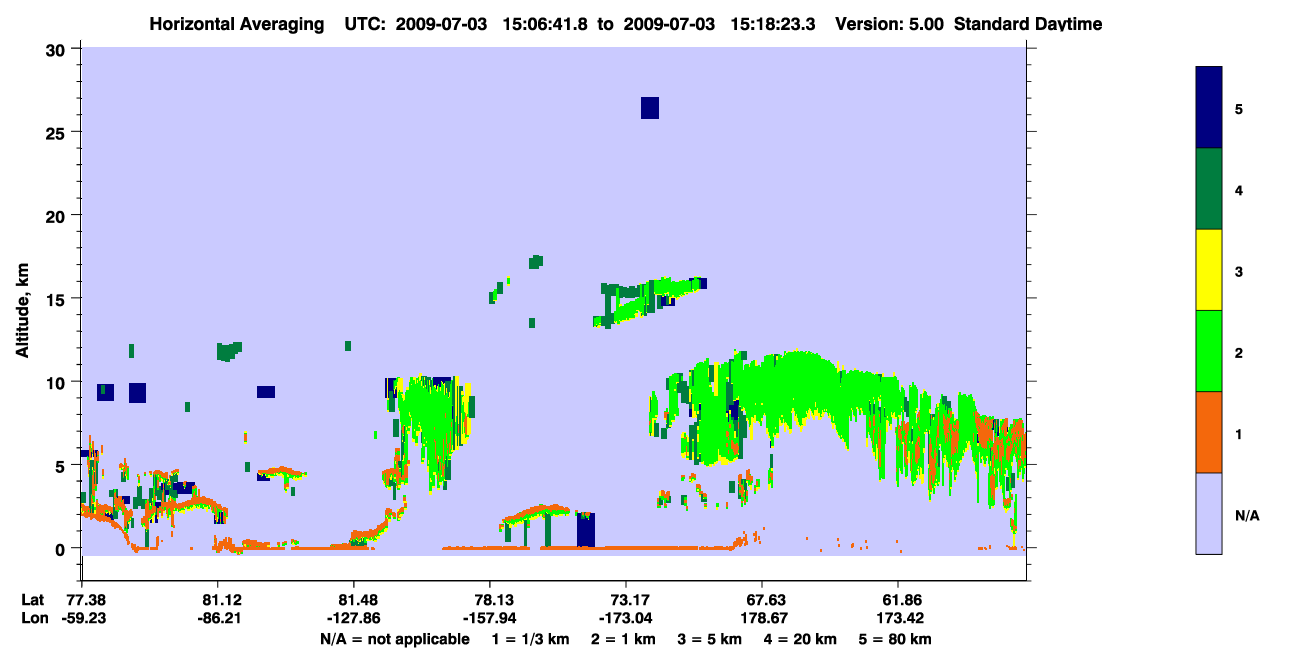Click the '3 = 5 km' legend note
This screenshot has height=667, width=1300.
[710, 639]
